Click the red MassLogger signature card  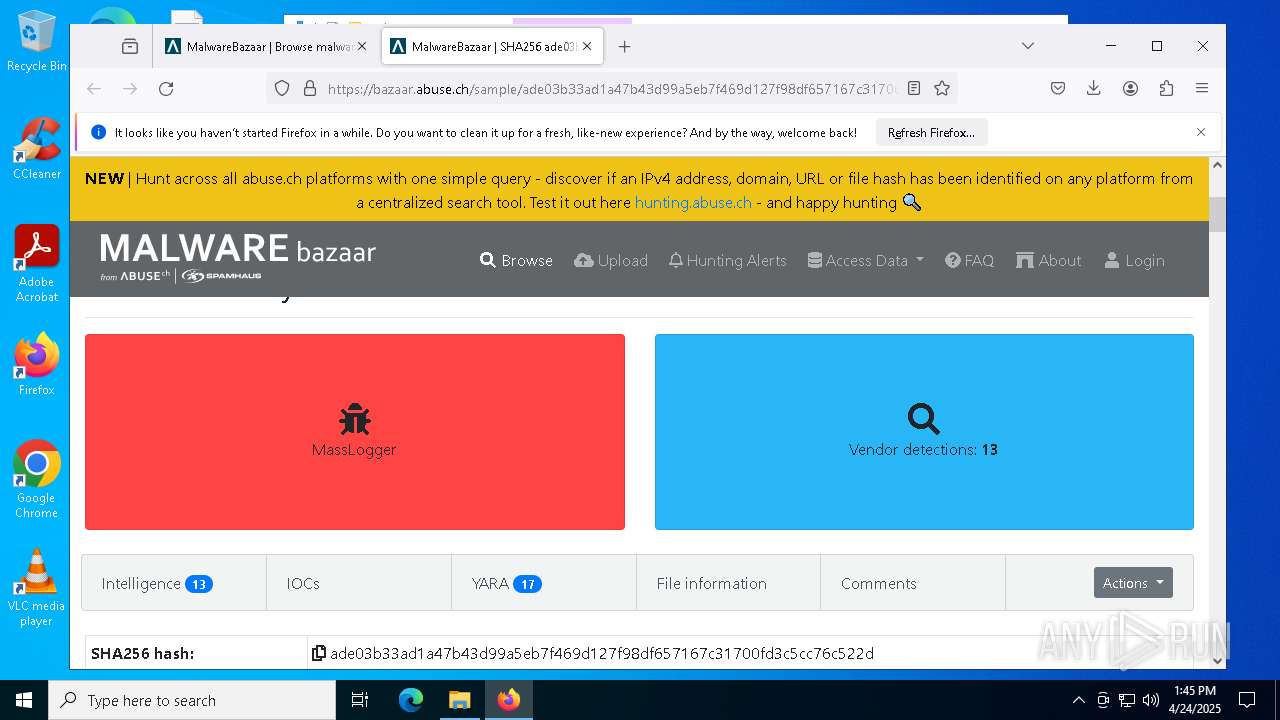point(355,432)
